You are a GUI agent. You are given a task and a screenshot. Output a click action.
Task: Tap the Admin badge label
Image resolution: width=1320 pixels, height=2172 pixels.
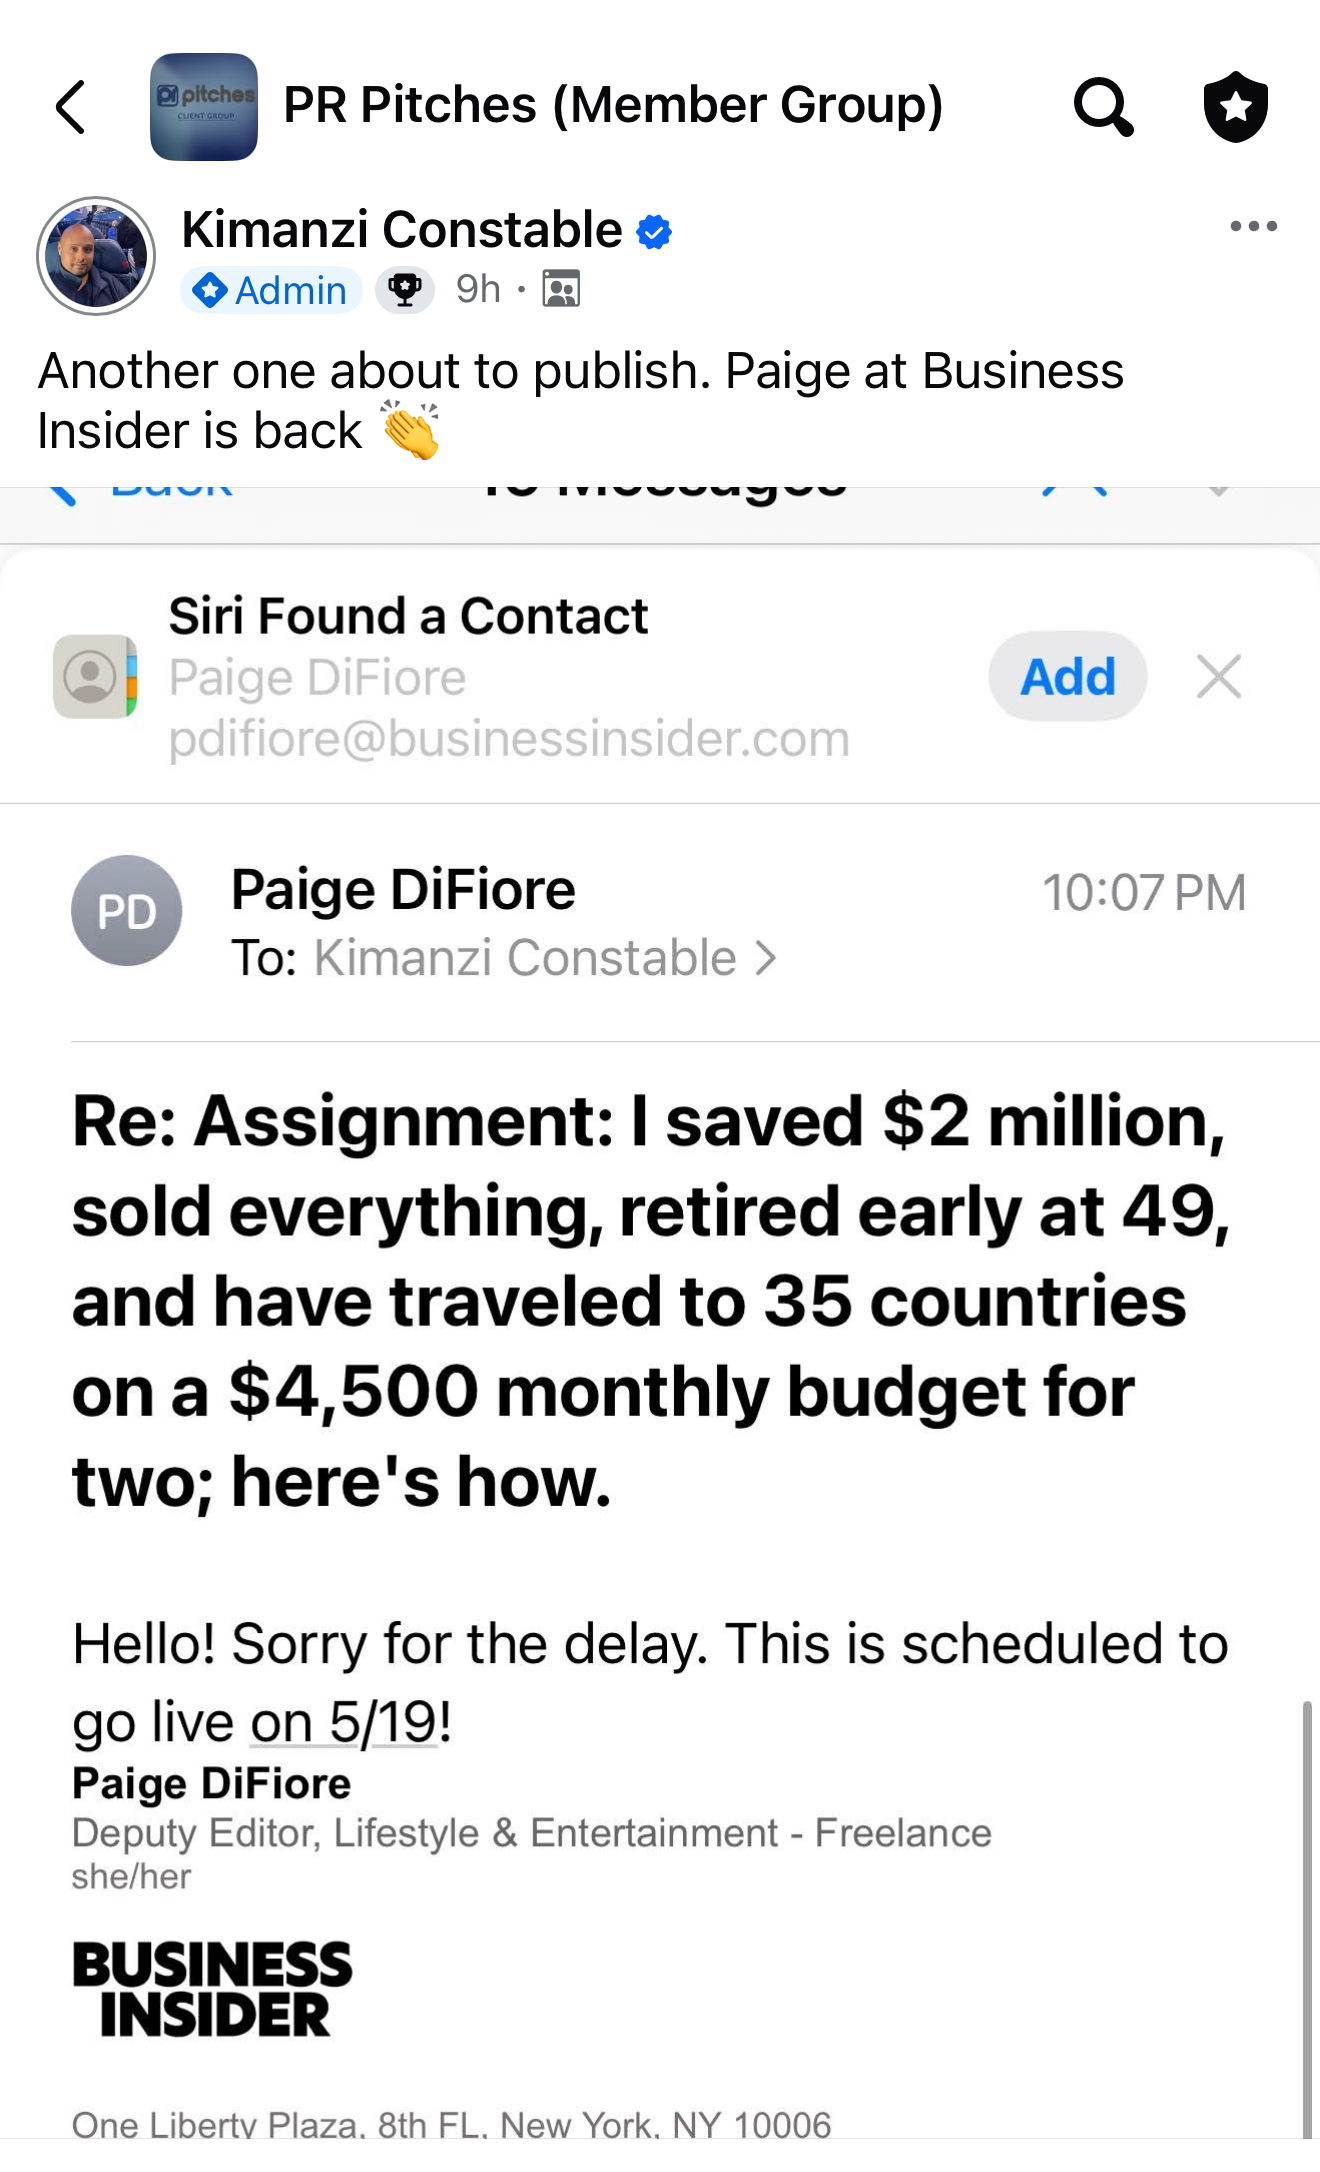[271, 290]
